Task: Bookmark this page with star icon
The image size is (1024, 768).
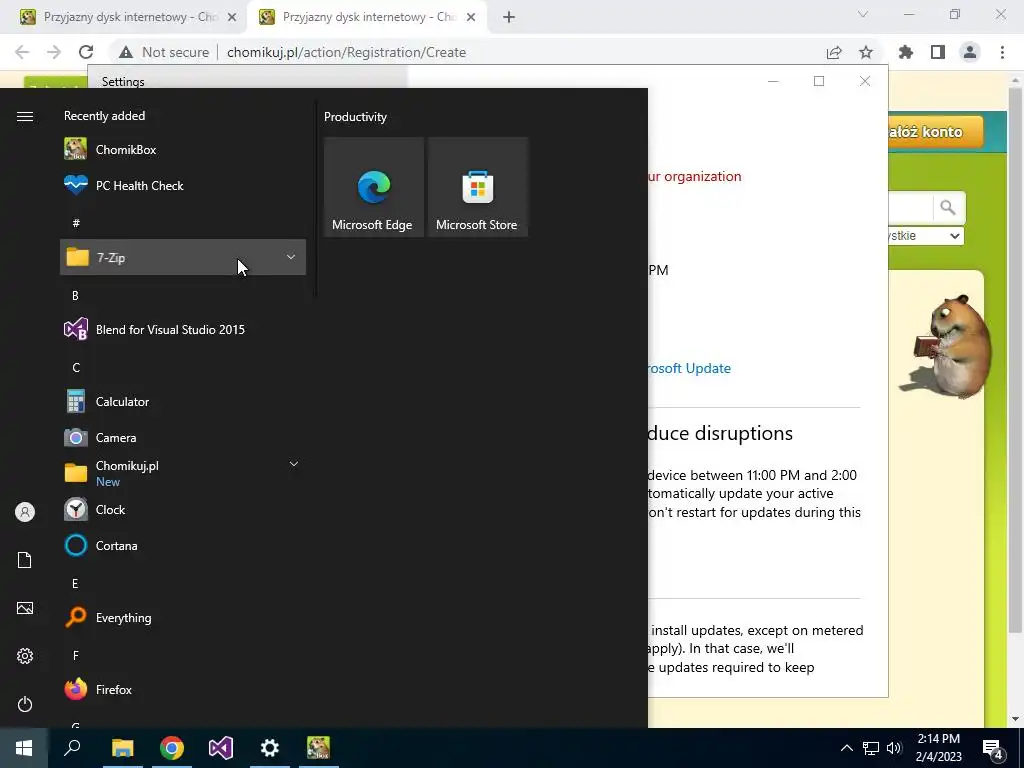Action: (866, 52)
